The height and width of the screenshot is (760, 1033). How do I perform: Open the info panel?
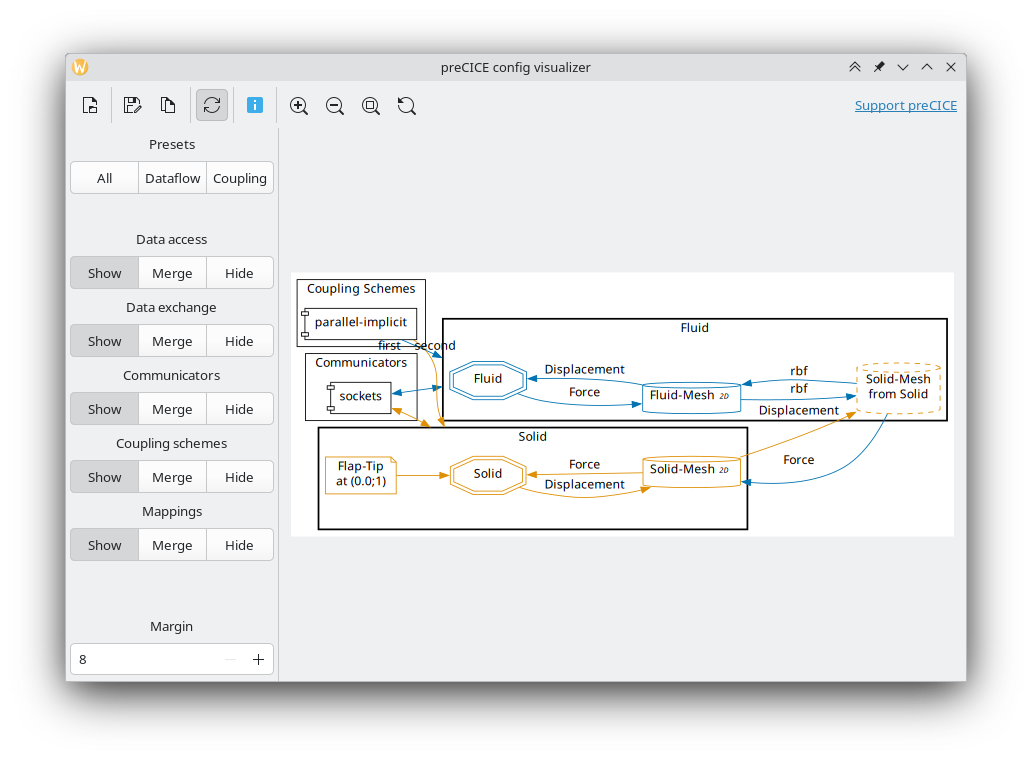point(255,105)
